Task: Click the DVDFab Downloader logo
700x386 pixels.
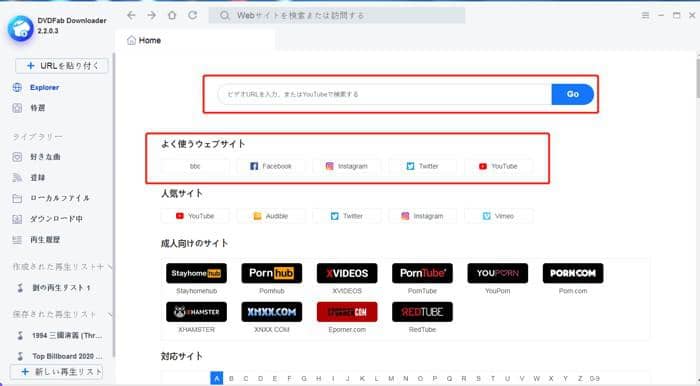Action: point(21,28)
